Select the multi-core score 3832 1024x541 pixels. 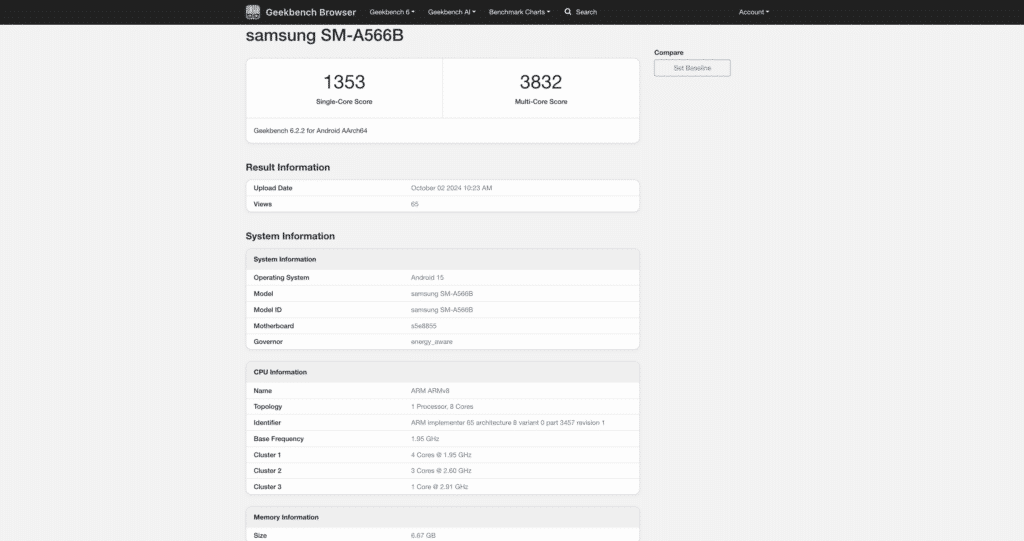[x=541, y=82]
